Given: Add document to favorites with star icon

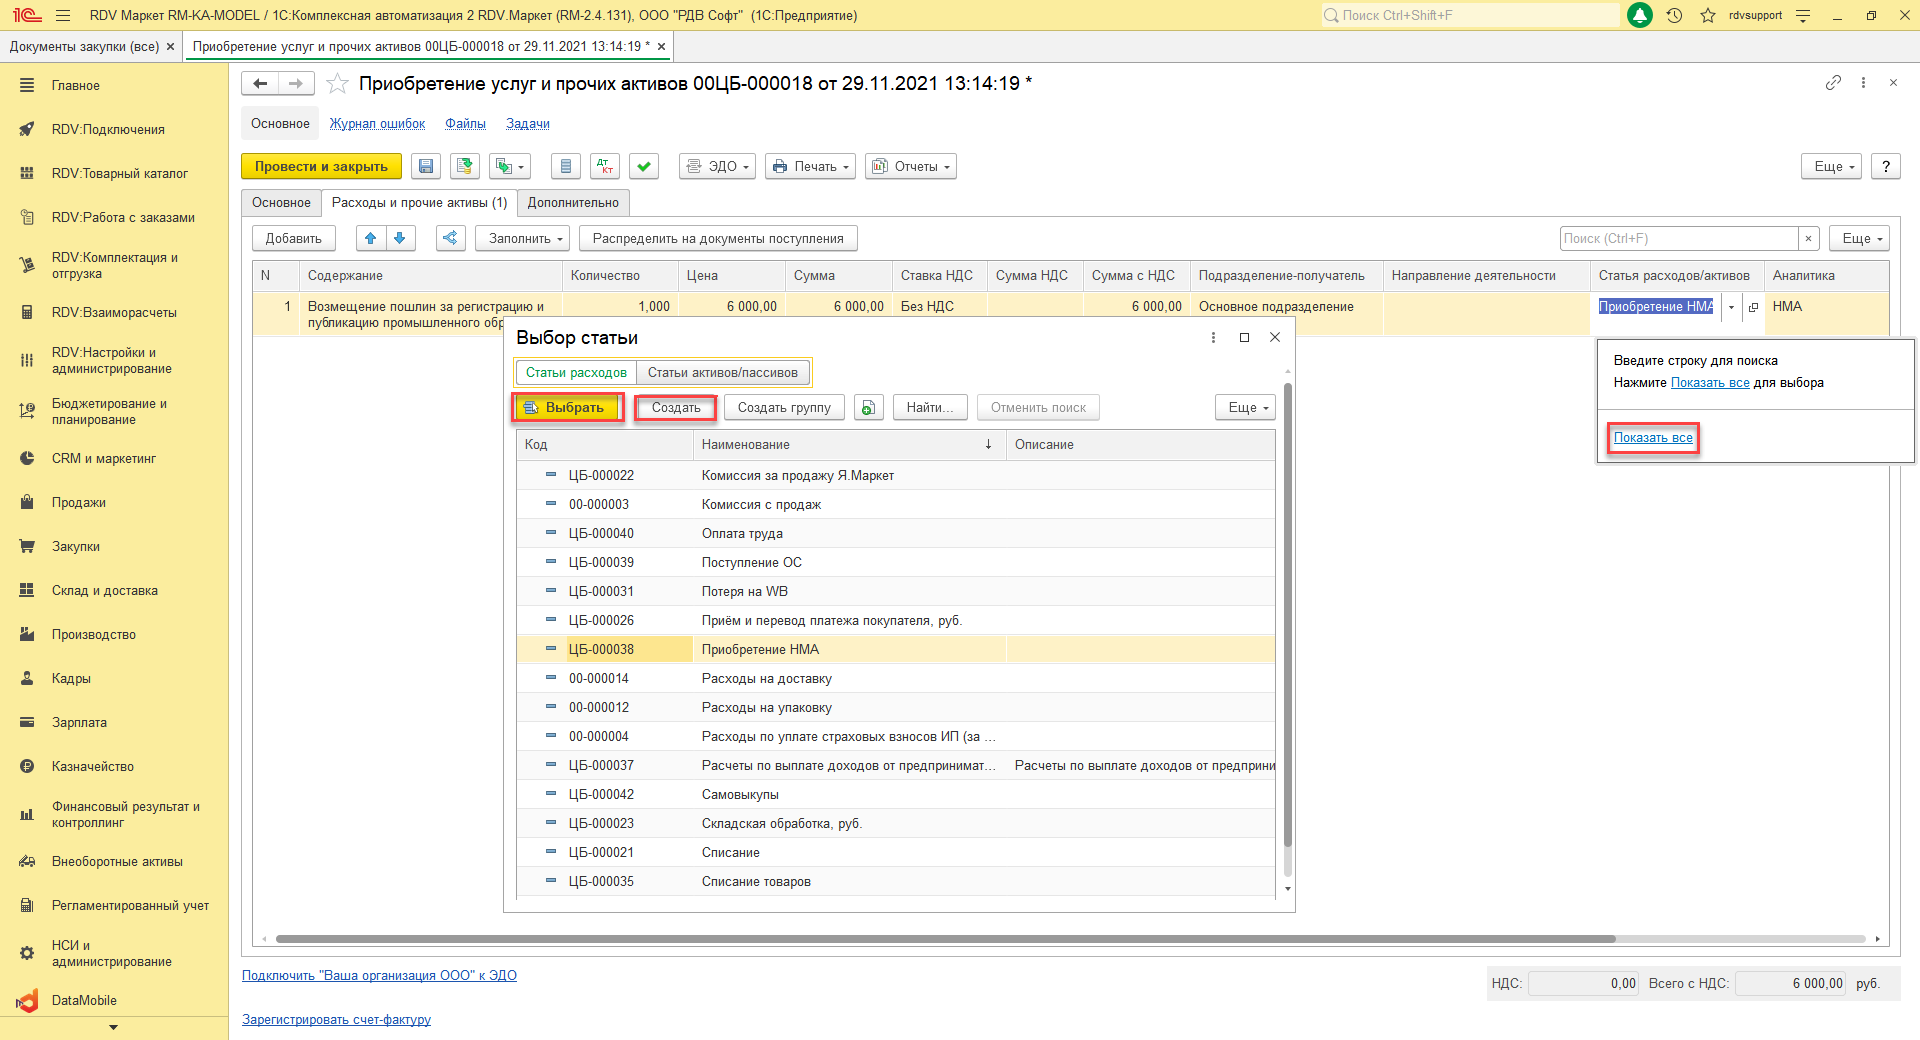Looking at the screenshot, I should [338, 84].
